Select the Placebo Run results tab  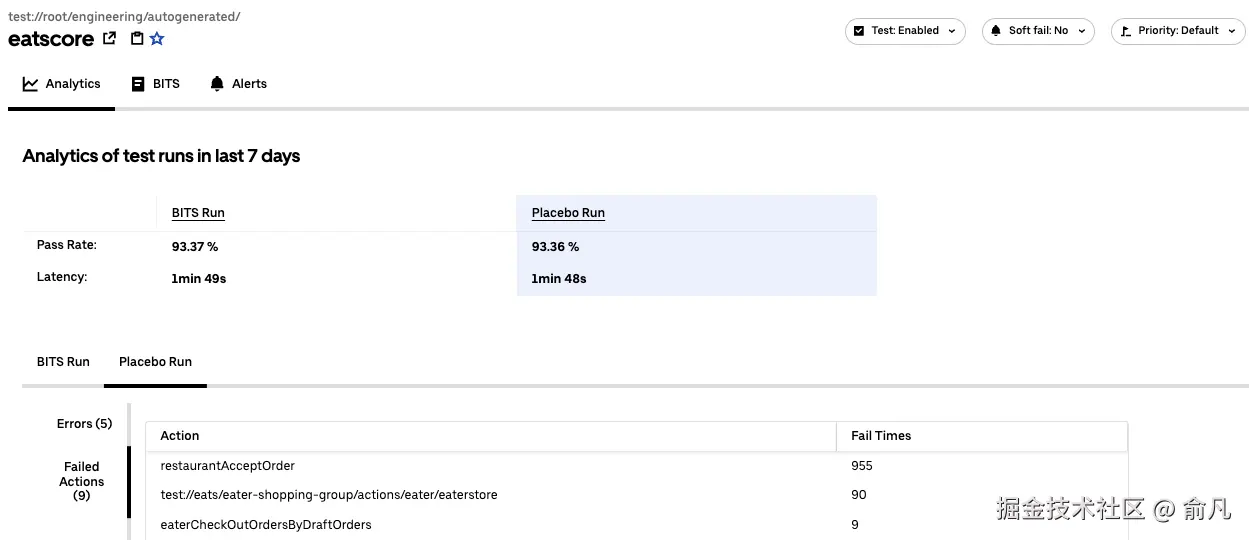point(155,362)
